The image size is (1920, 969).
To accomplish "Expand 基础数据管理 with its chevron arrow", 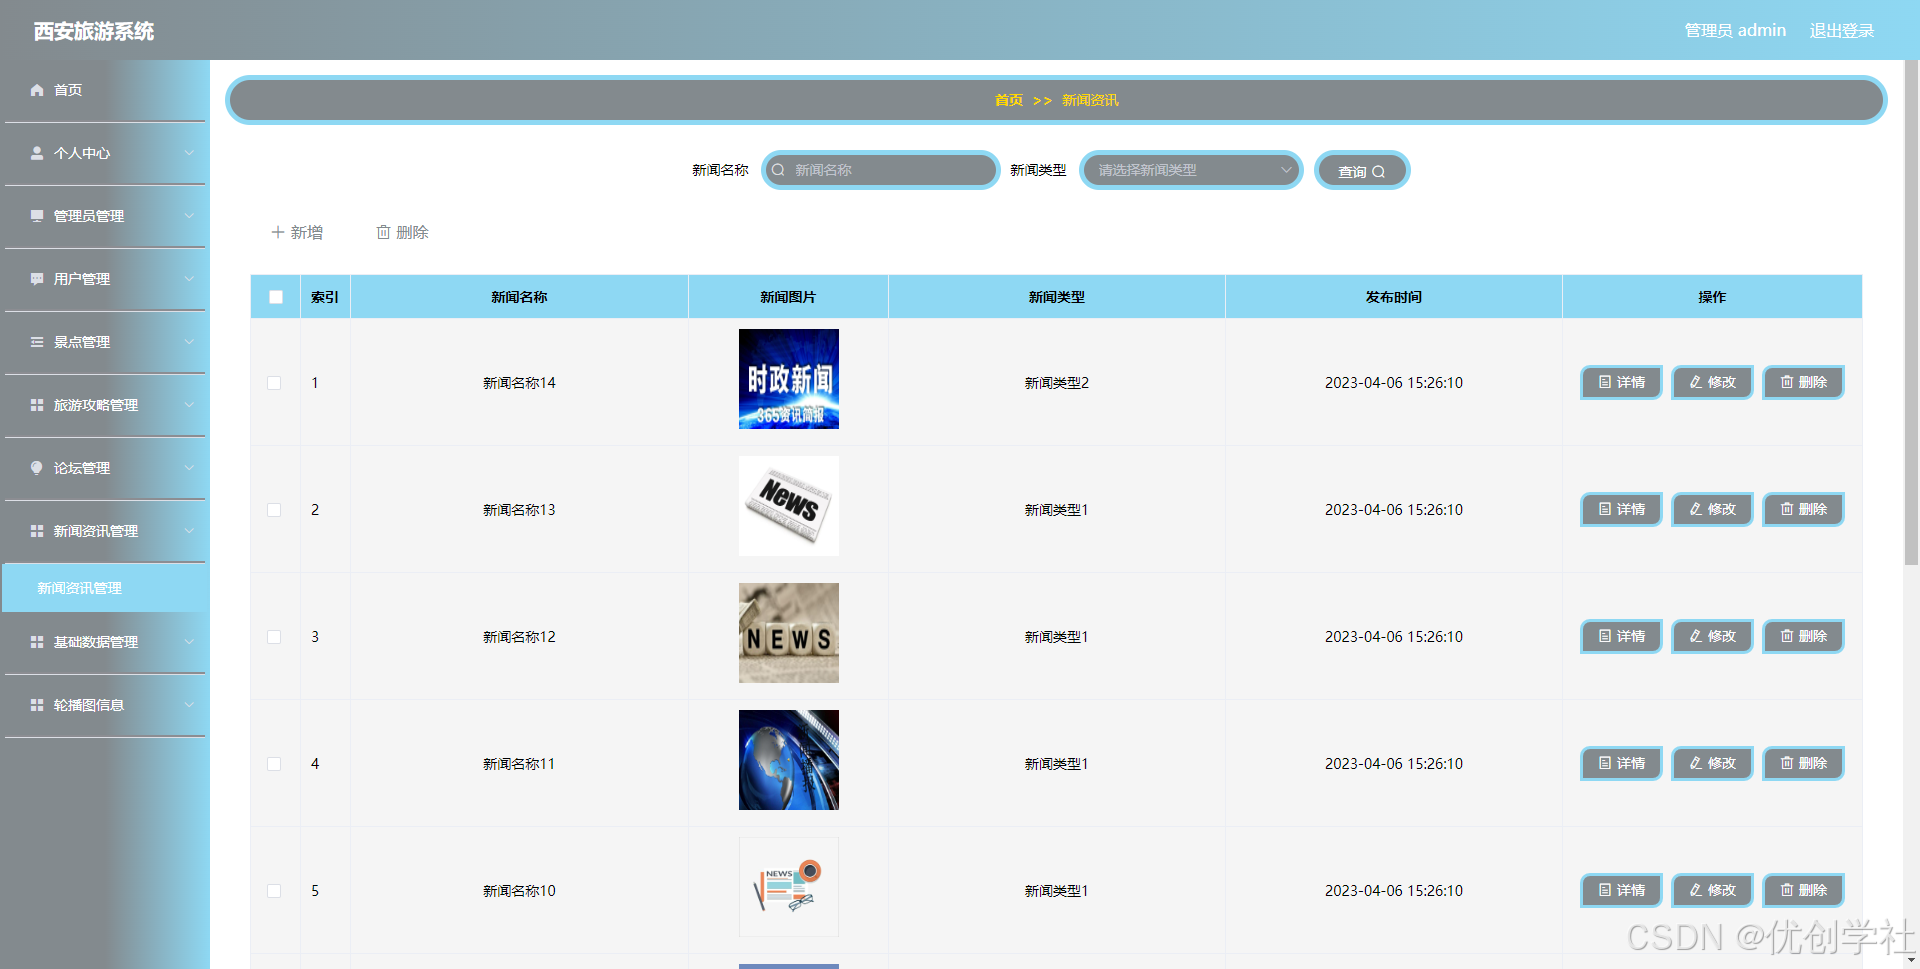I will pos(189,642).
